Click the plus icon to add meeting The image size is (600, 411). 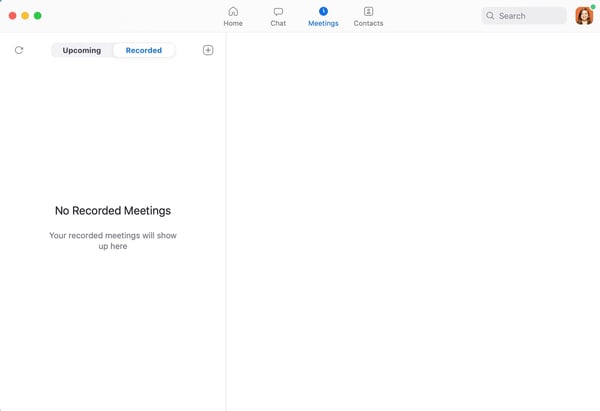[x=208, y=50]
